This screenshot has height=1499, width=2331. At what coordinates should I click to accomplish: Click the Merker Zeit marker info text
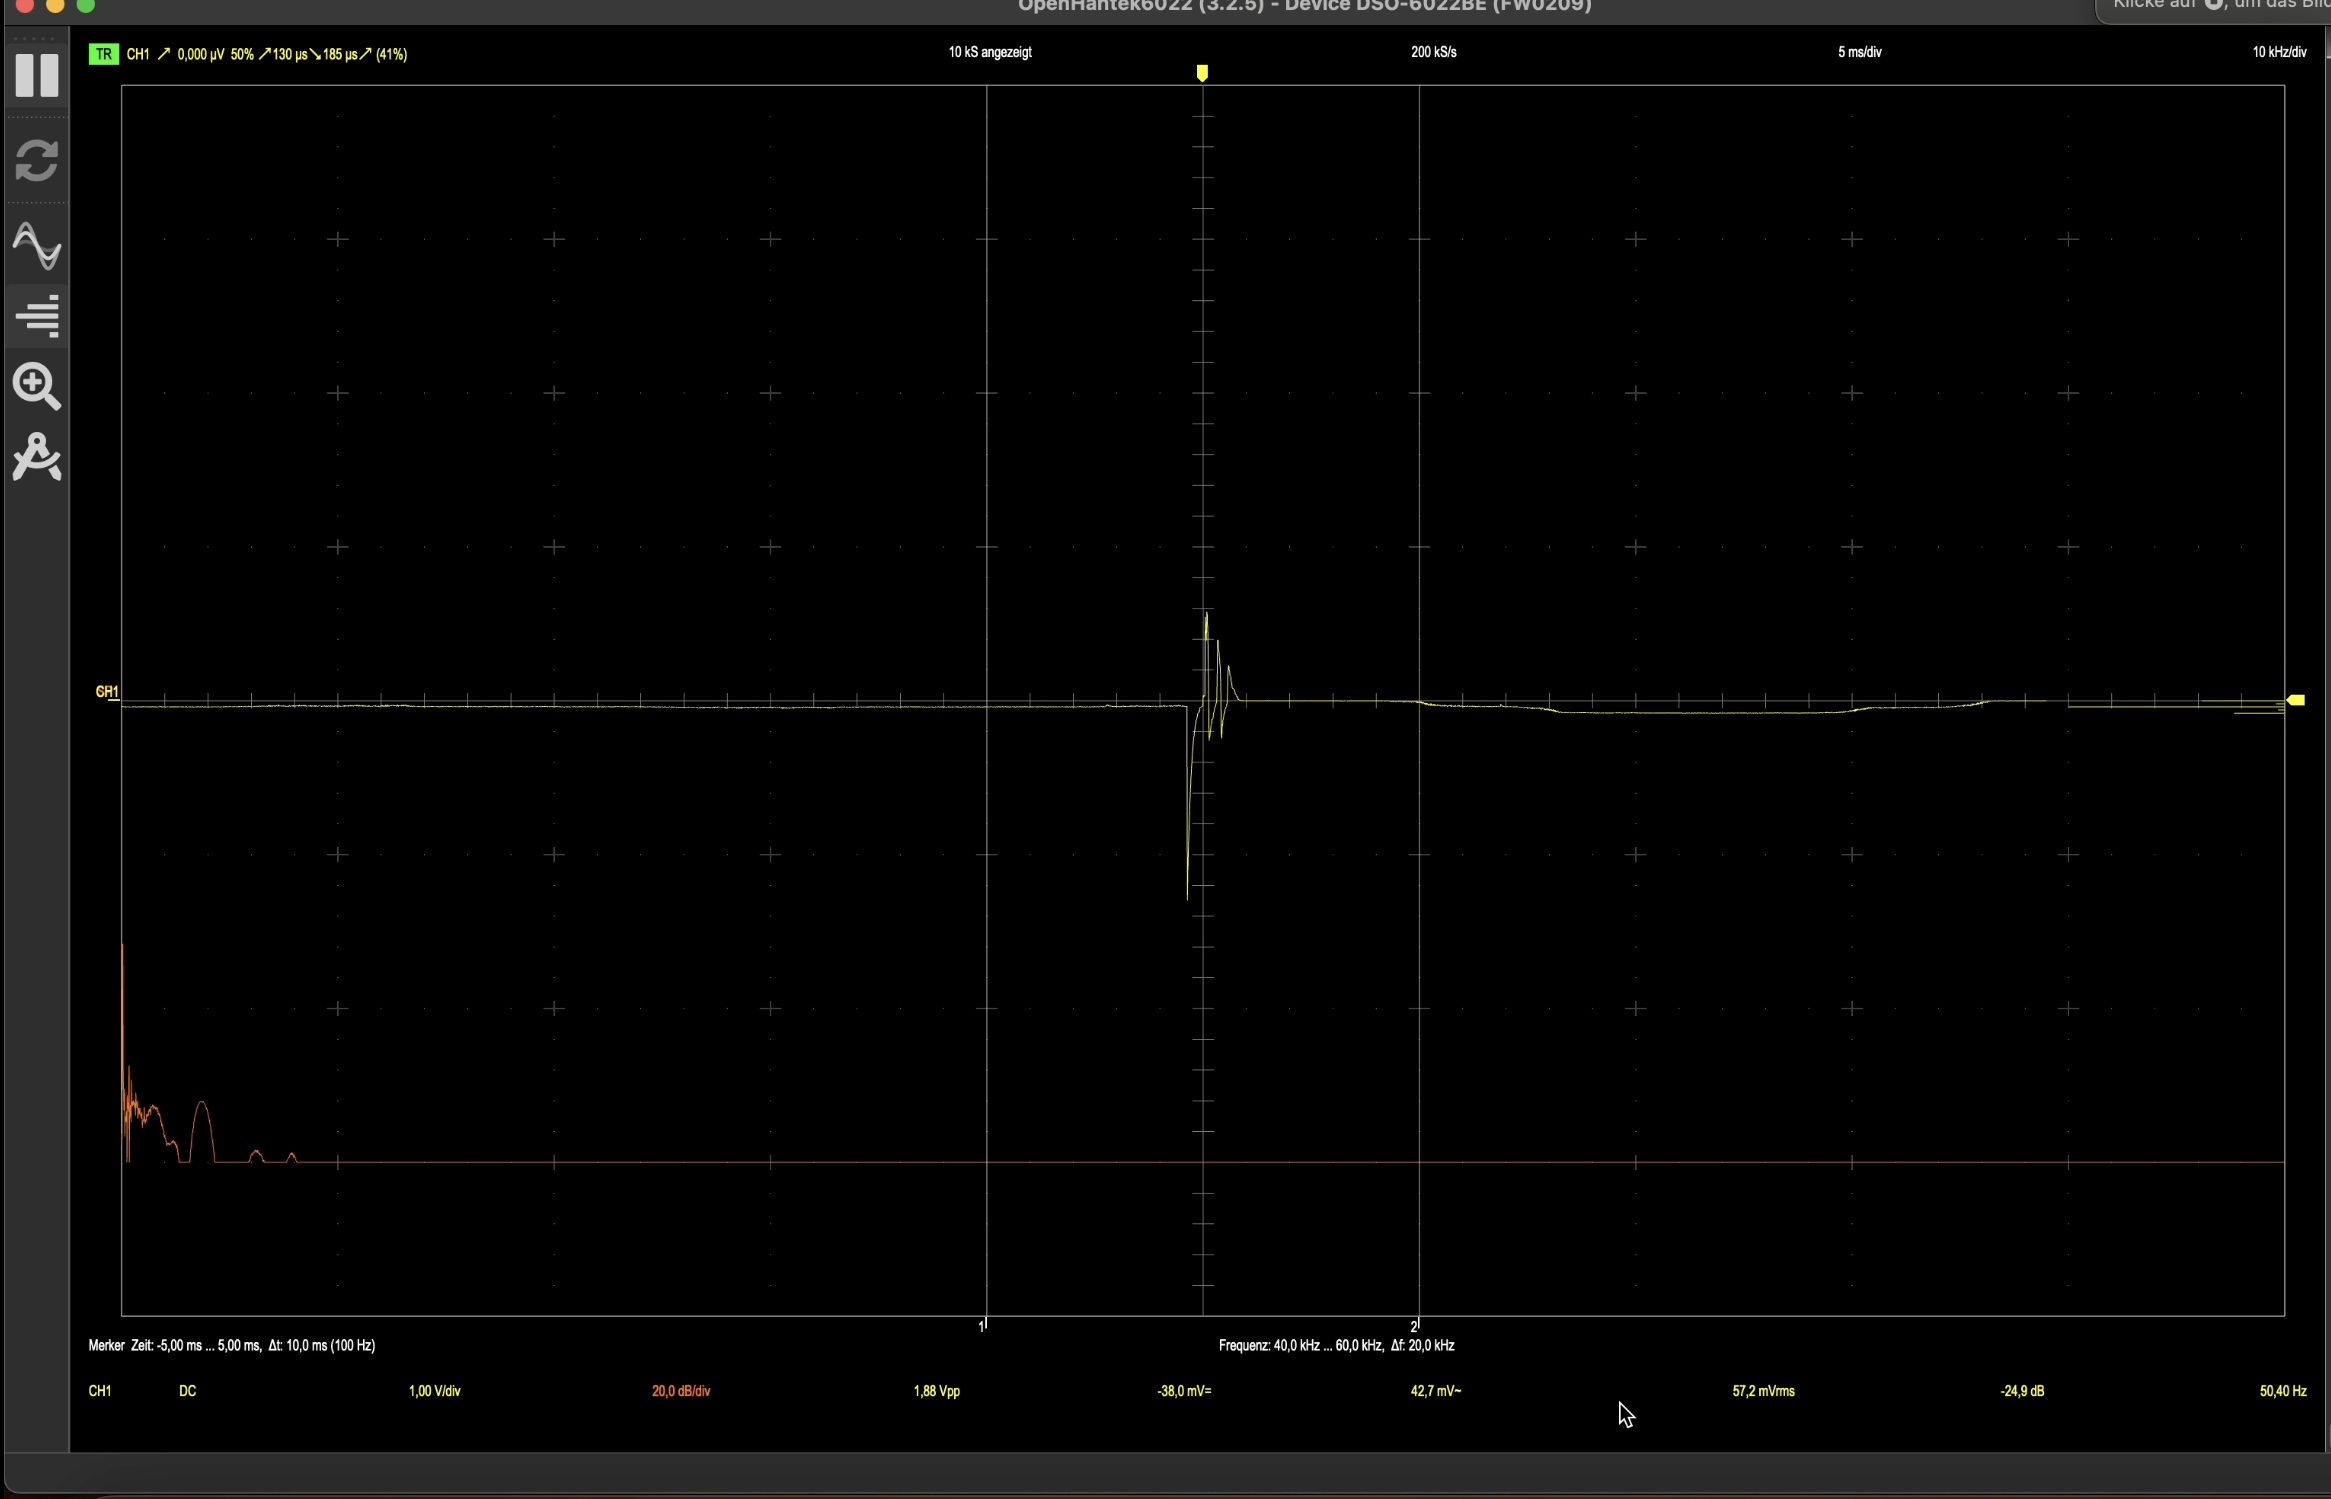coord(232,1345)
